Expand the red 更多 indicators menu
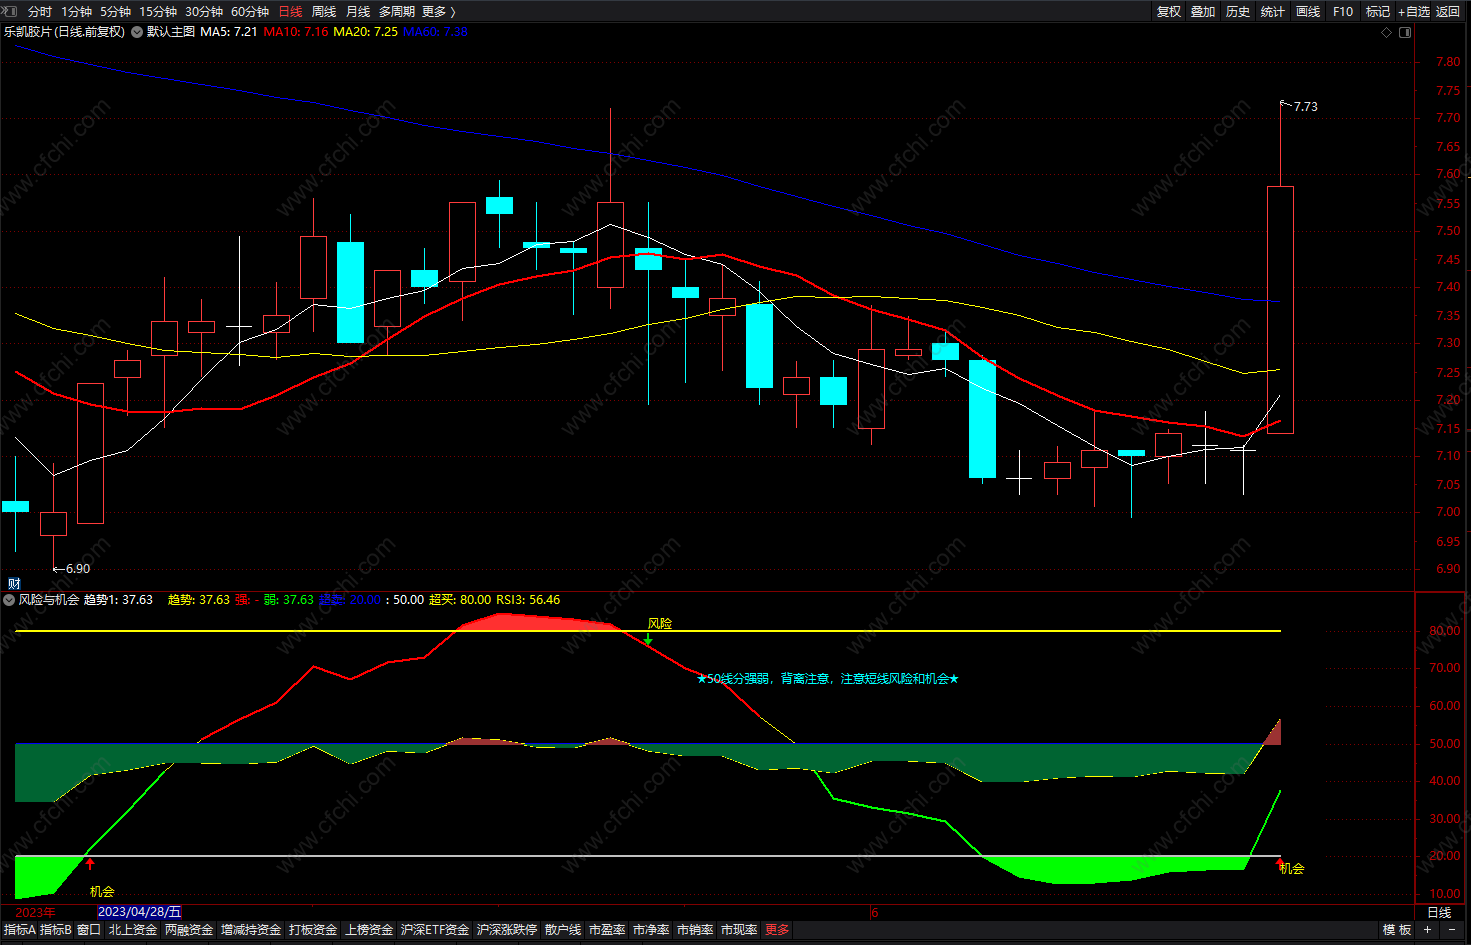The width and height of the screenshot is (1471, 945). pyautogui.click(x=777, y=930)
